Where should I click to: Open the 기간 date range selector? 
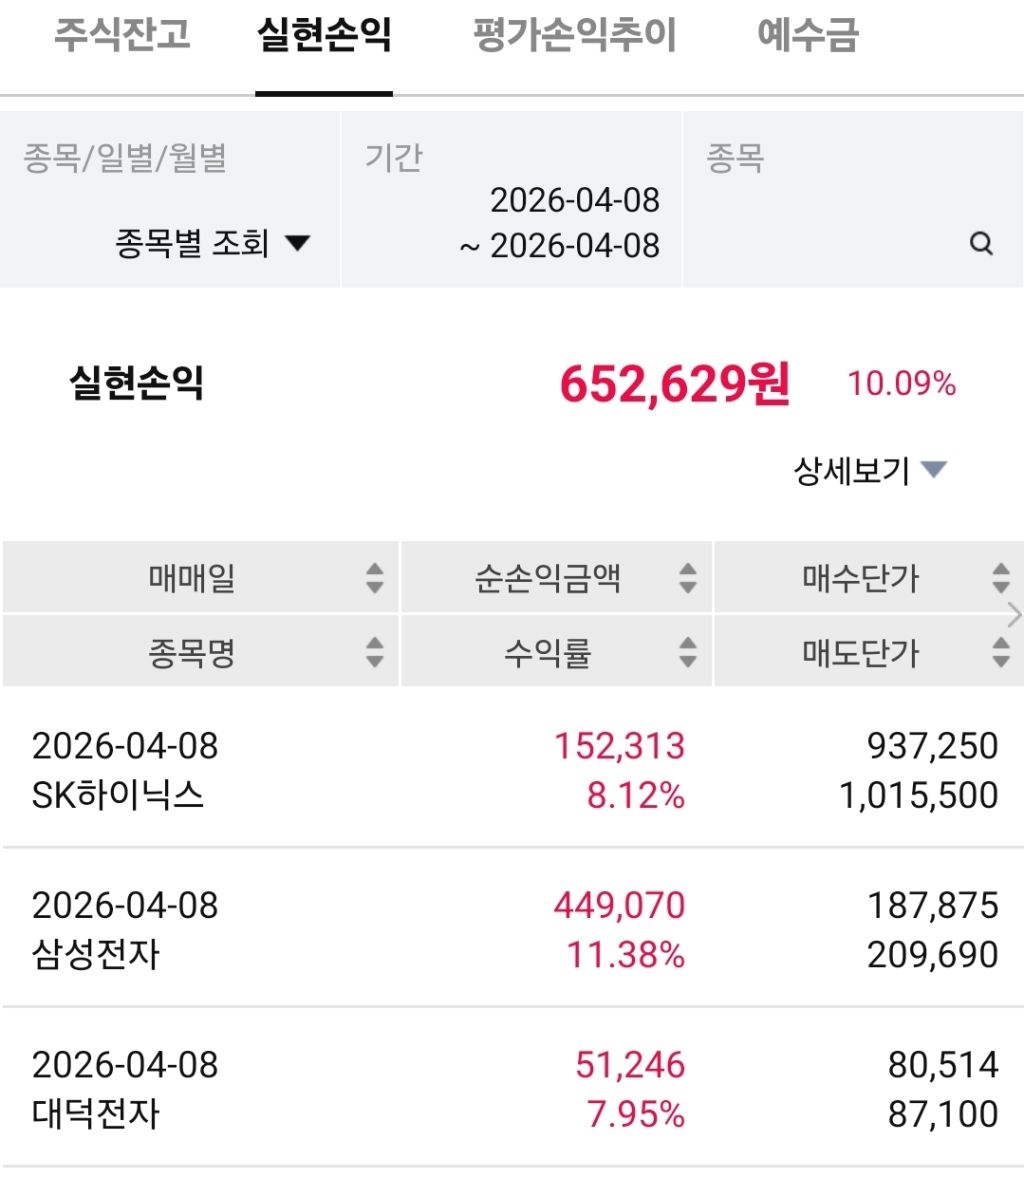pyautogui.click(x=560, y=222)
